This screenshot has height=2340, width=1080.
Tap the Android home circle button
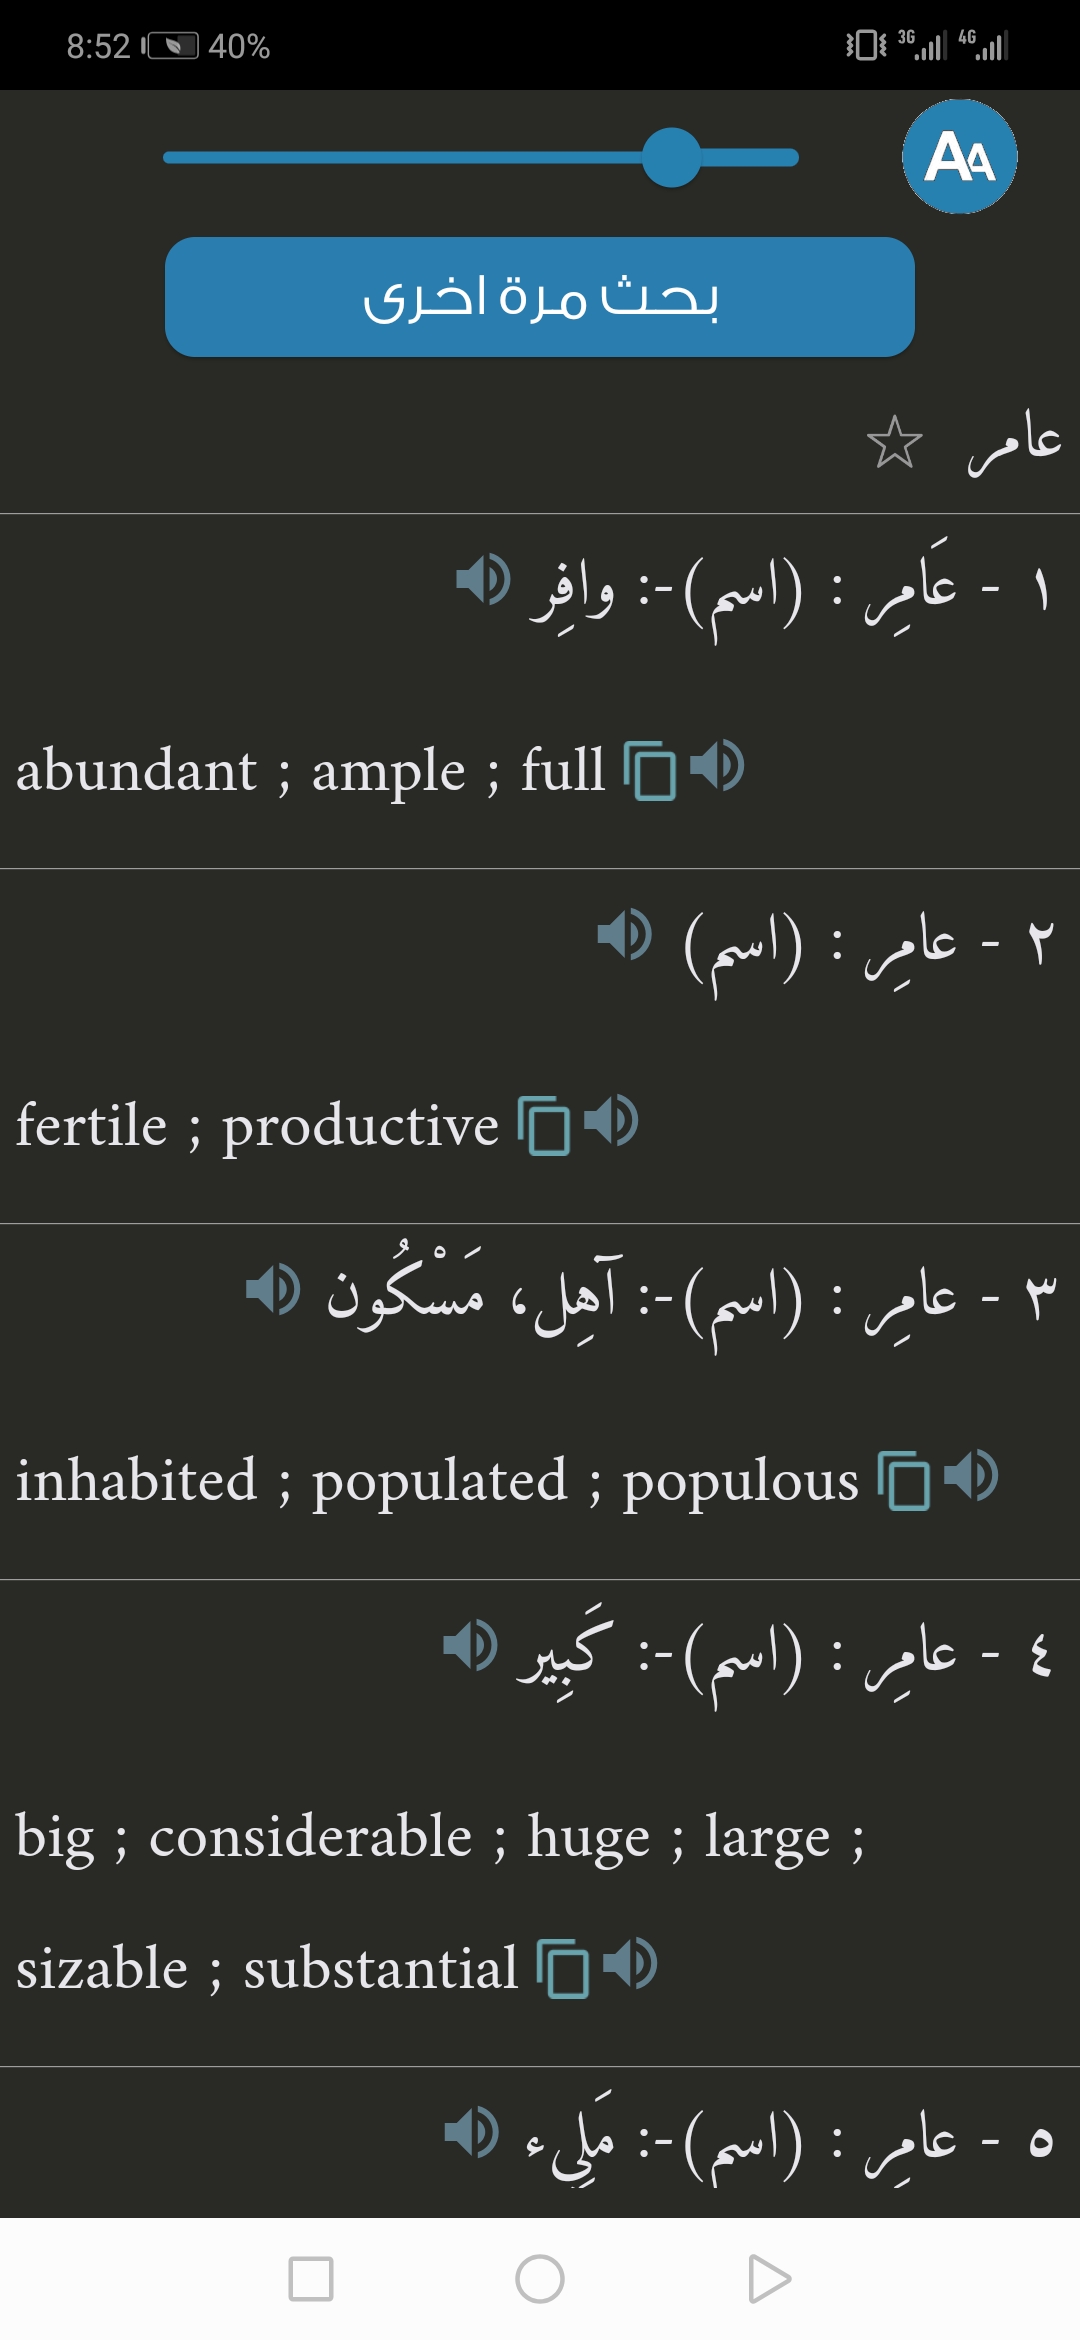[540, 2279]
